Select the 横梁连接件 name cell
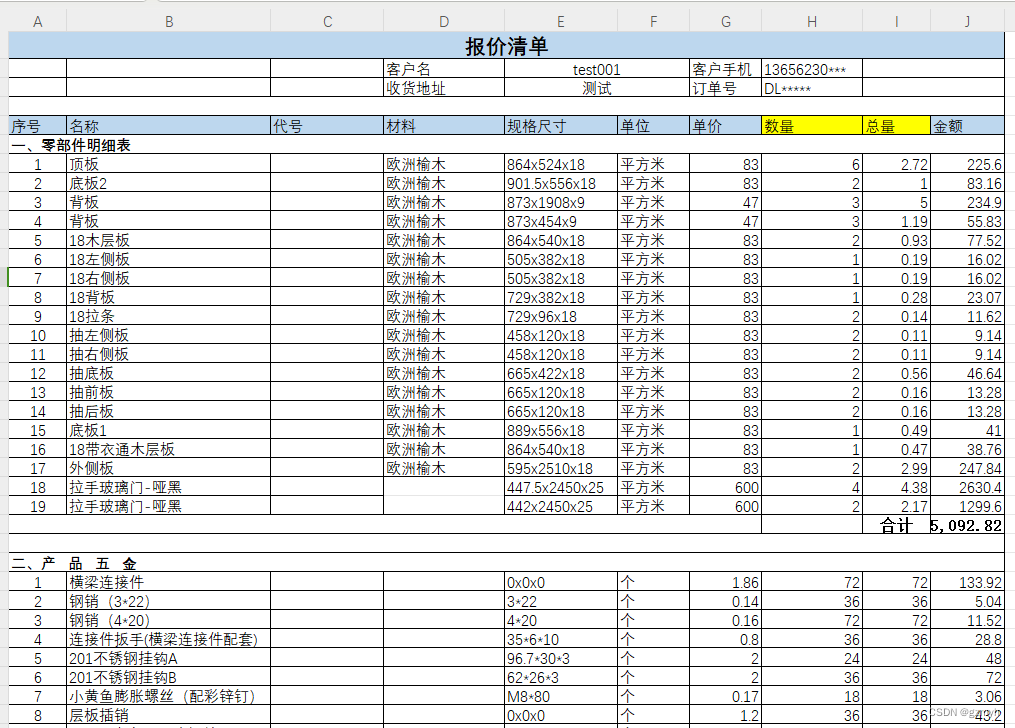This screenshot has height=728, width=1015. point(168,582)
